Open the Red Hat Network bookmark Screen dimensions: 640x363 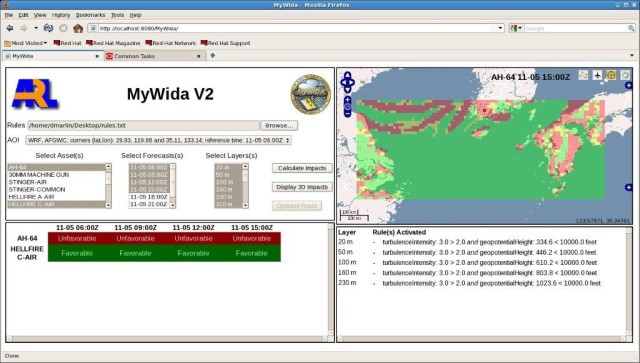(x=171, y=43)
